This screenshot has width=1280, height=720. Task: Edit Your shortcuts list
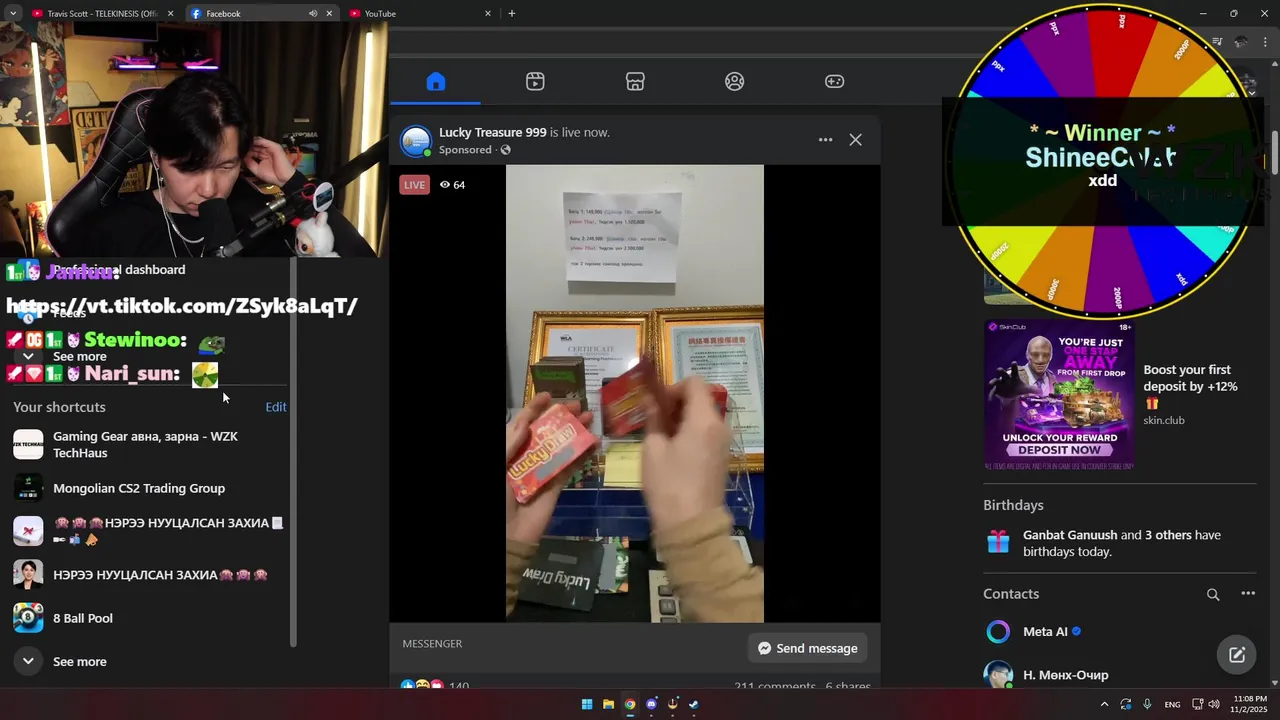pyautogui.click(x=276, y=407)
